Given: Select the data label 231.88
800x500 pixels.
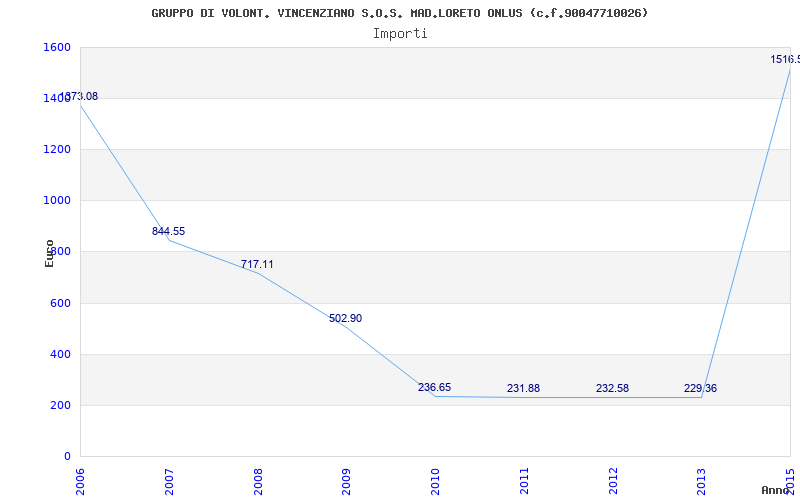Looking at the screenshot, I should [523, 388].
